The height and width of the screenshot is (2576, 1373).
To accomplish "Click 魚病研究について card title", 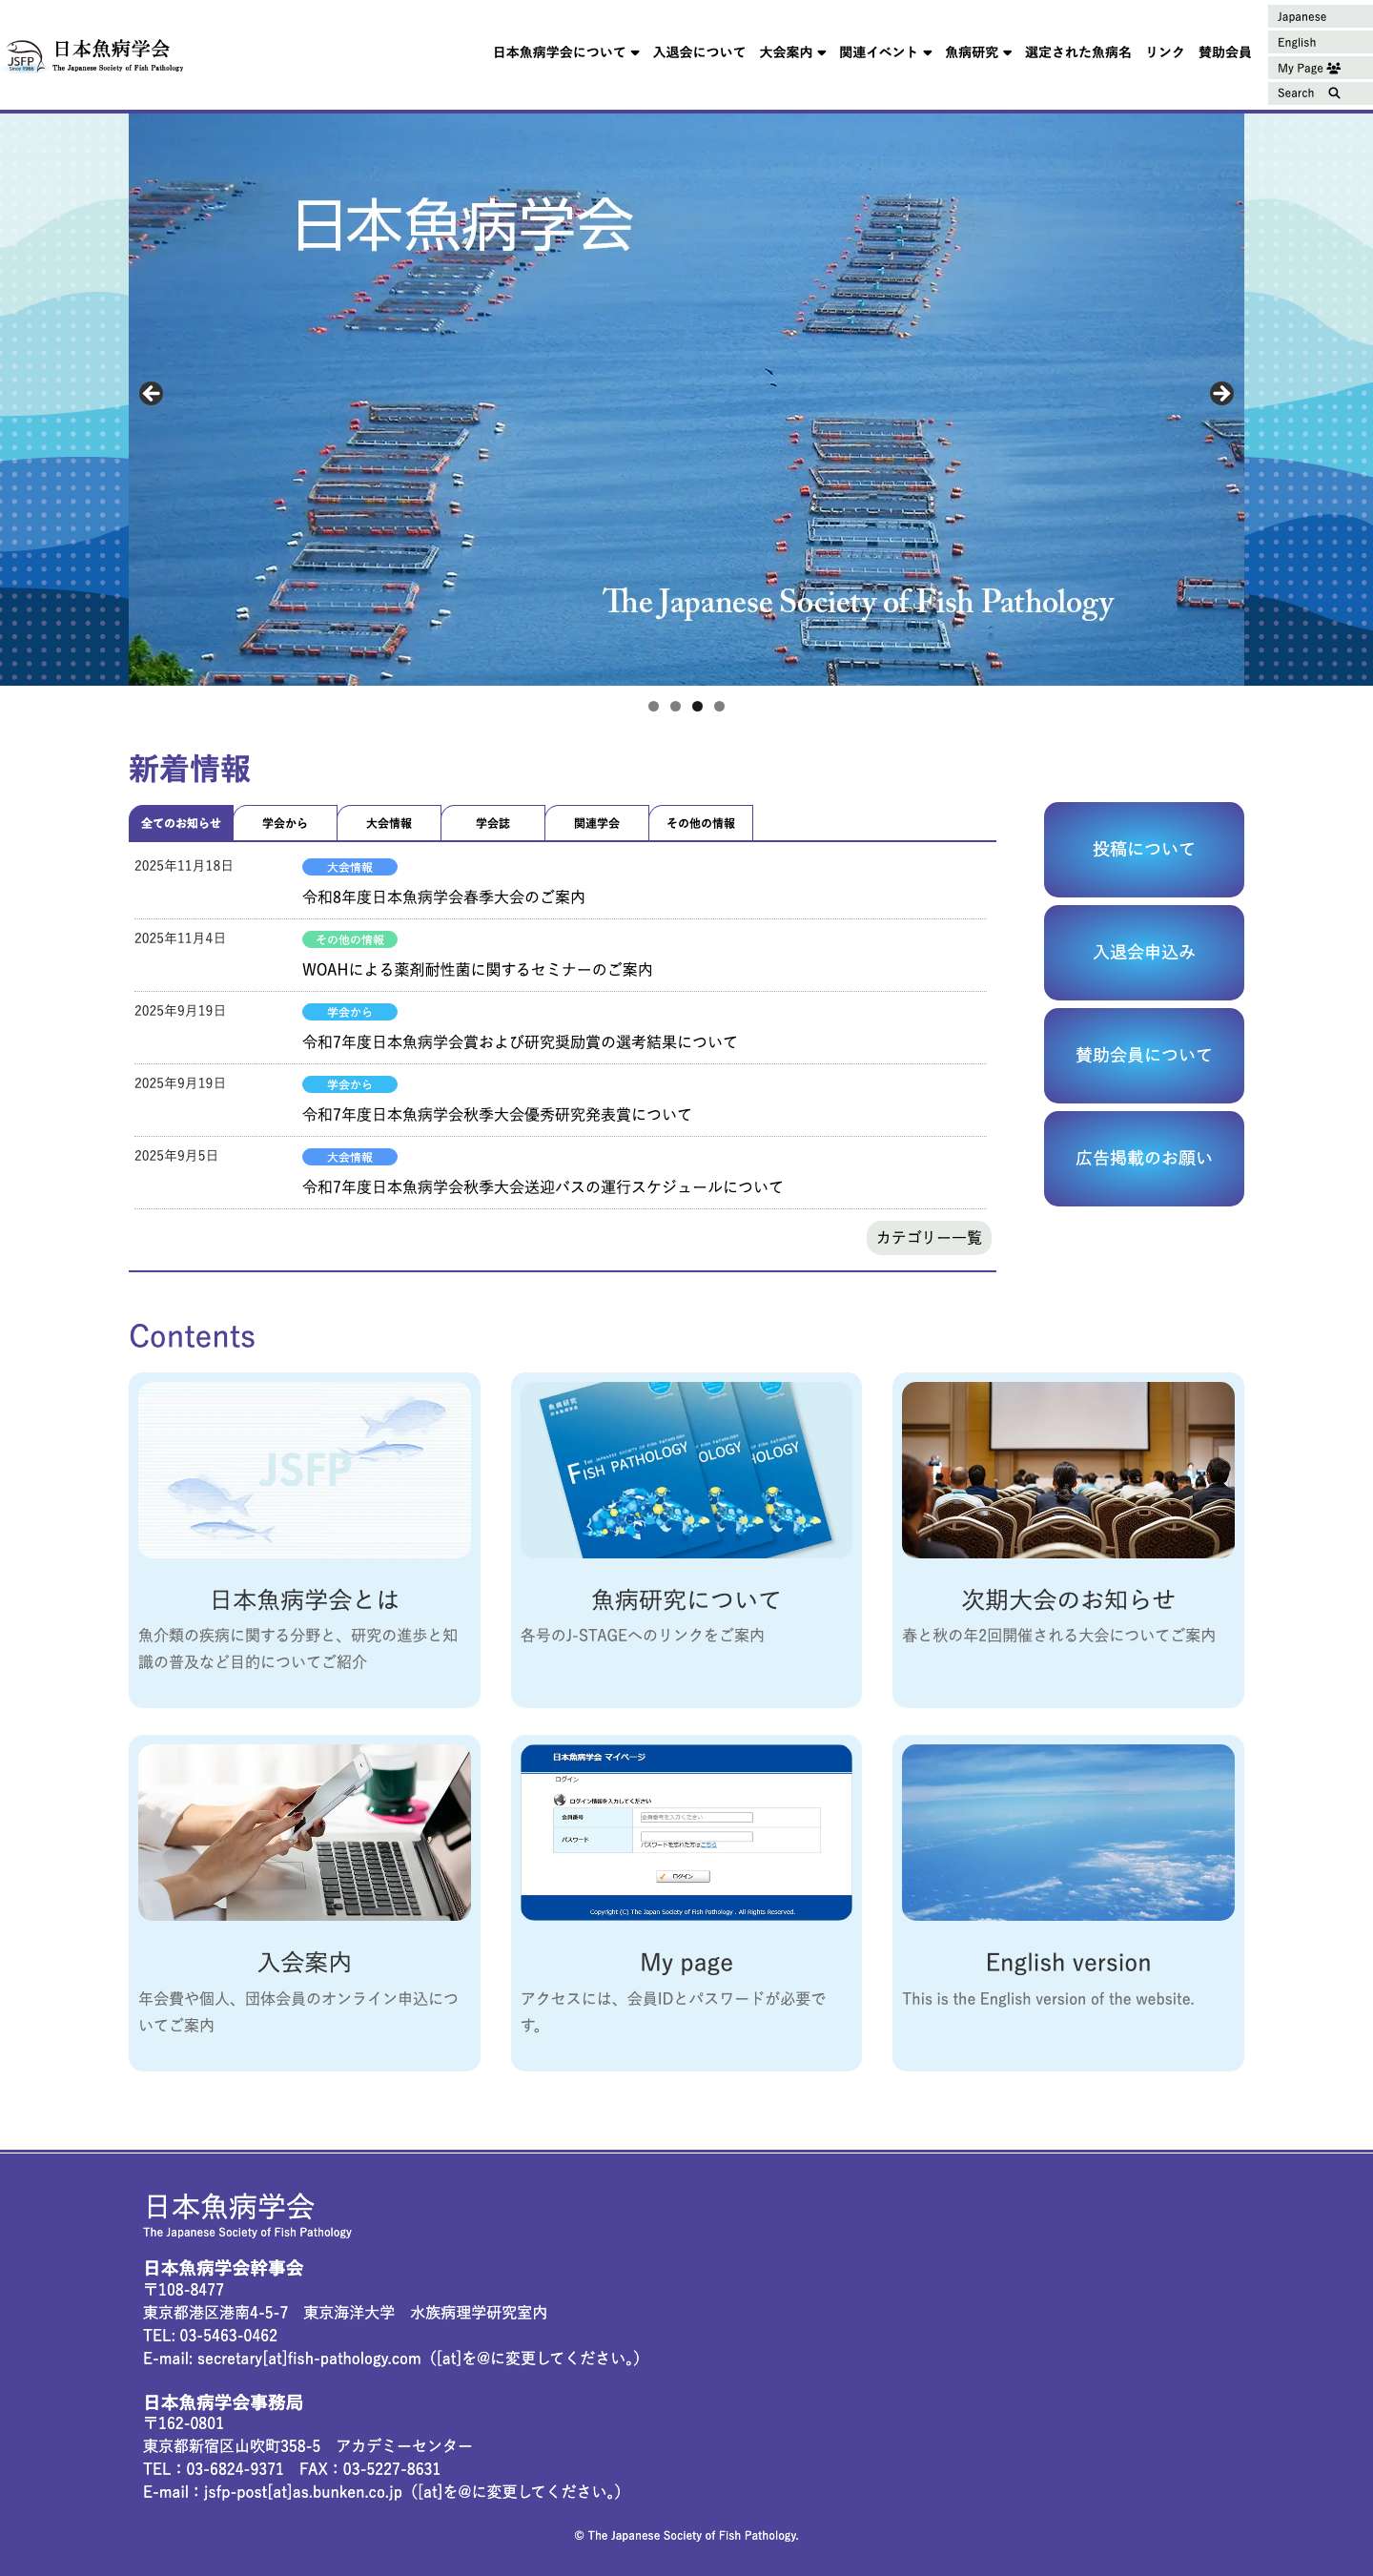I will (686, 1600).
